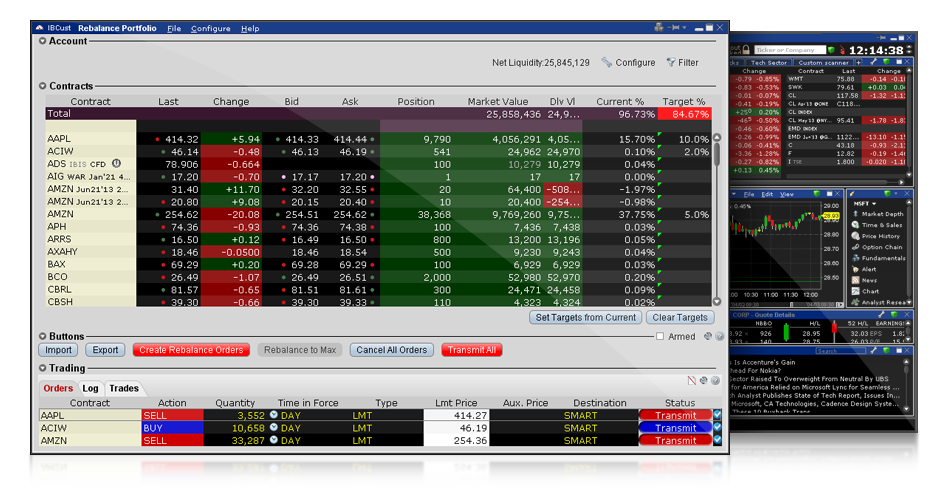Click the people icon in the Rebalance Portfolio title bar
The image size is (948, 500).
[x=659, y=27]
